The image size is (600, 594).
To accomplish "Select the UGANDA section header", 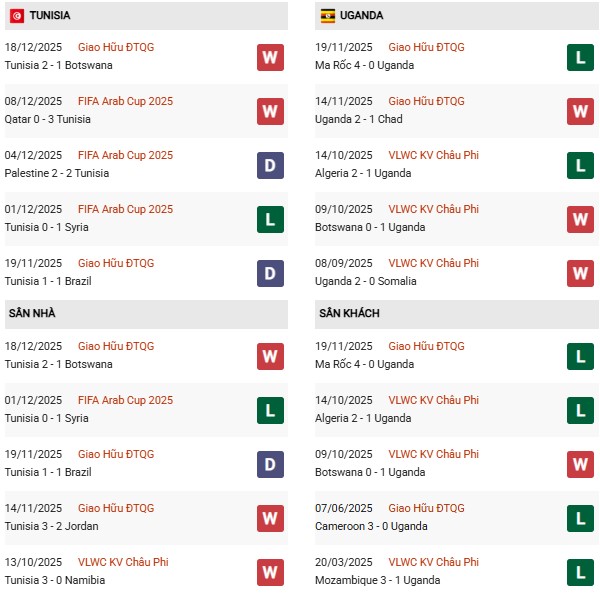I will point(361,16).
